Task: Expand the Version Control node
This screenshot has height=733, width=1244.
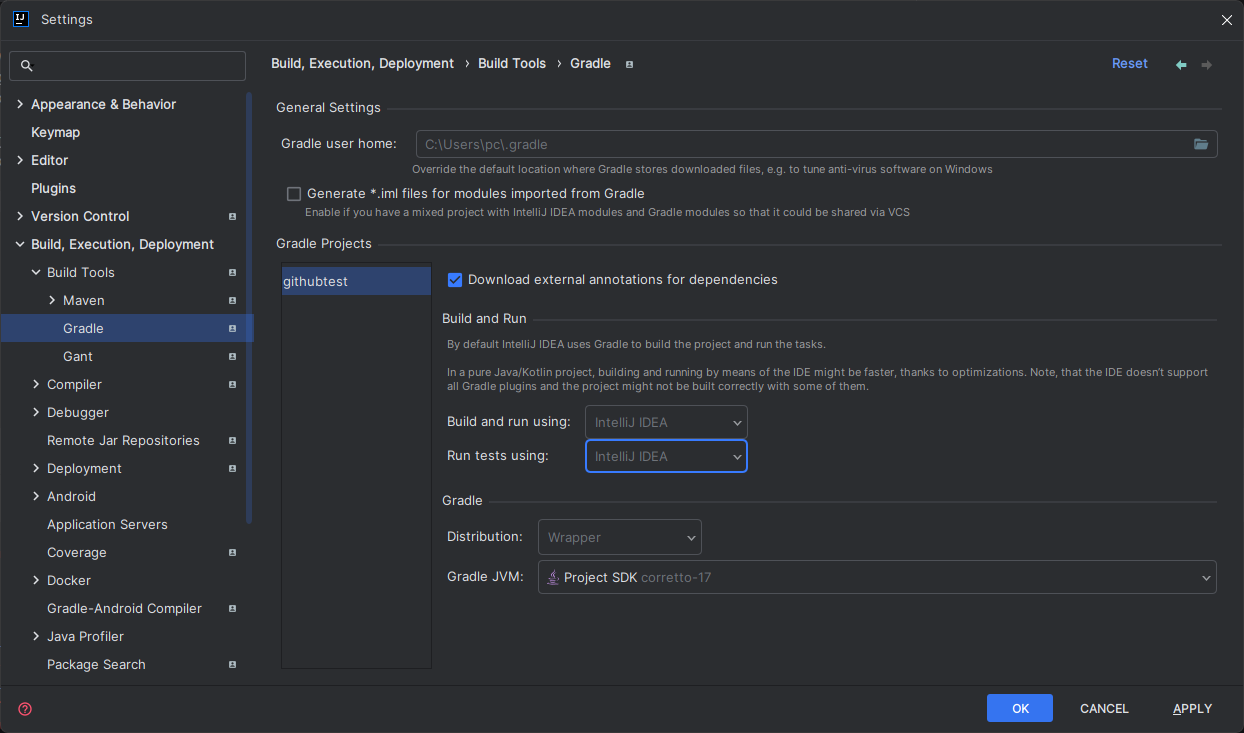Action: 20,216
